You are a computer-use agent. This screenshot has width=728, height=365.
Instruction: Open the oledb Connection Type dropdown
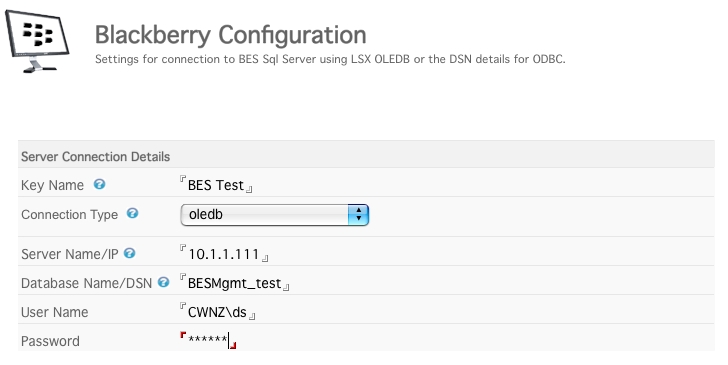[x=274, y=215]
